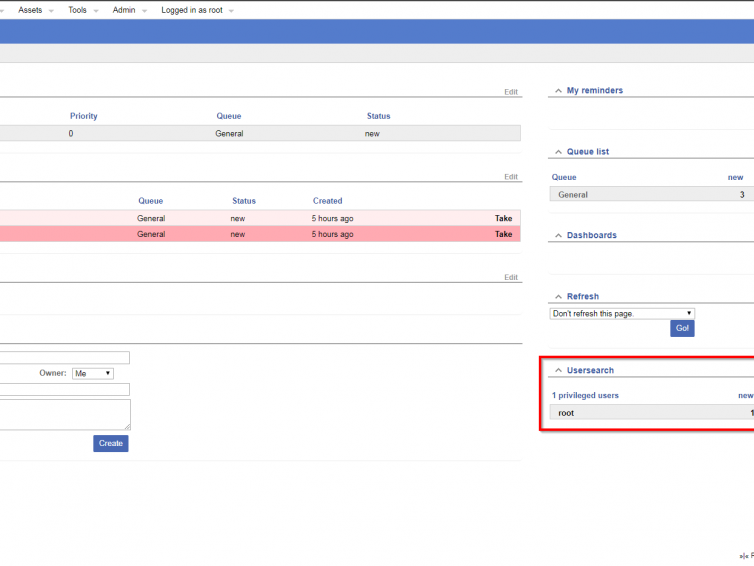Sort tickets by the Created column header
Image resolution: width=754 pixels, height=566 pixels.
pyautogui.click(x=327, y=201)
